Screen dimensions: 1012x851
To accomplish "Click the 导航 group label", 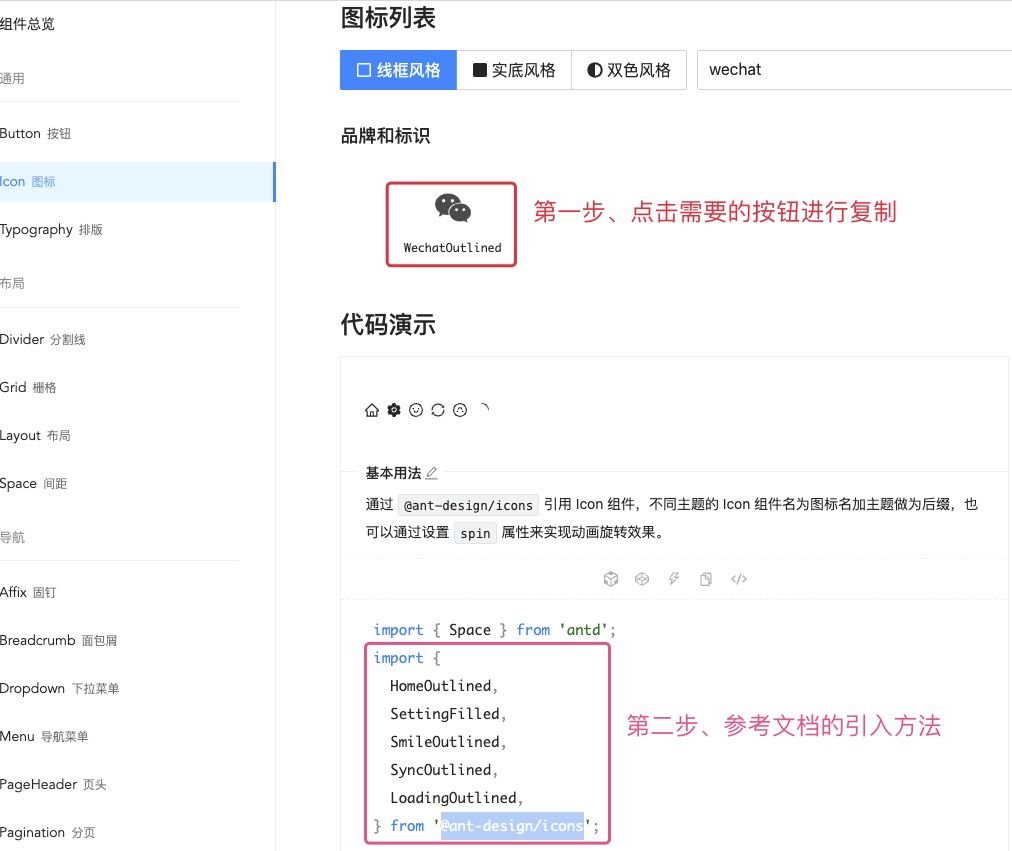I will coord(12,537).
